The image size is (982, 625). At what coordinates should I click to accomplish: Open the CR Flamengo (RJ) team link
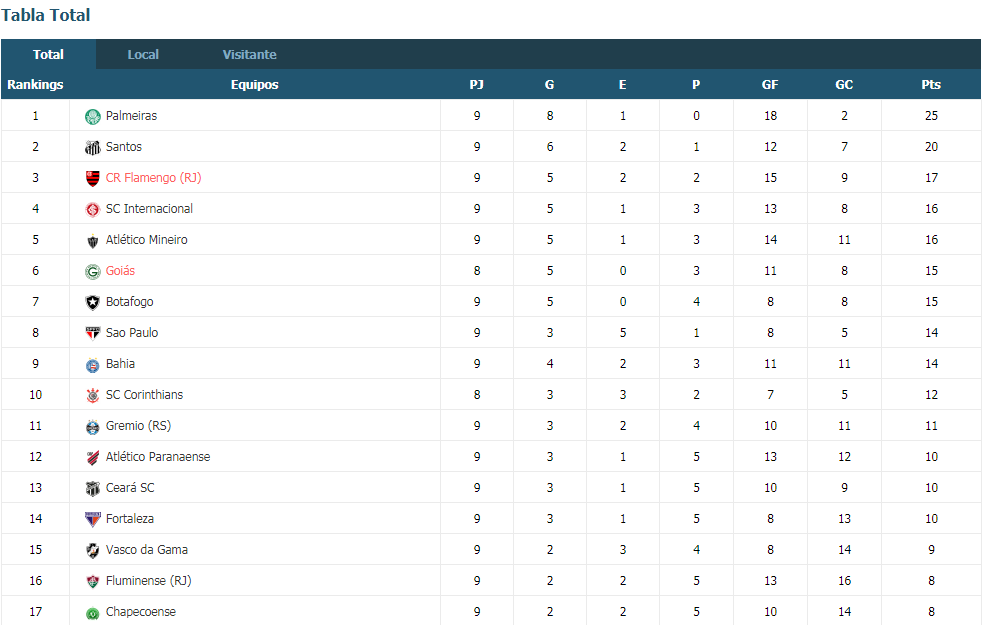tap(153, 178)
